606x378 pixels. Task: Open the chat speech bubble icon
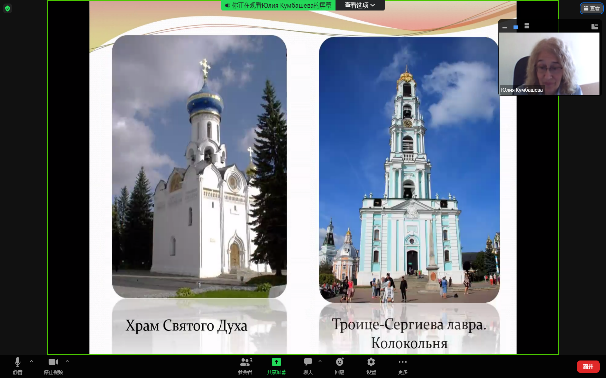pos(308,362)
